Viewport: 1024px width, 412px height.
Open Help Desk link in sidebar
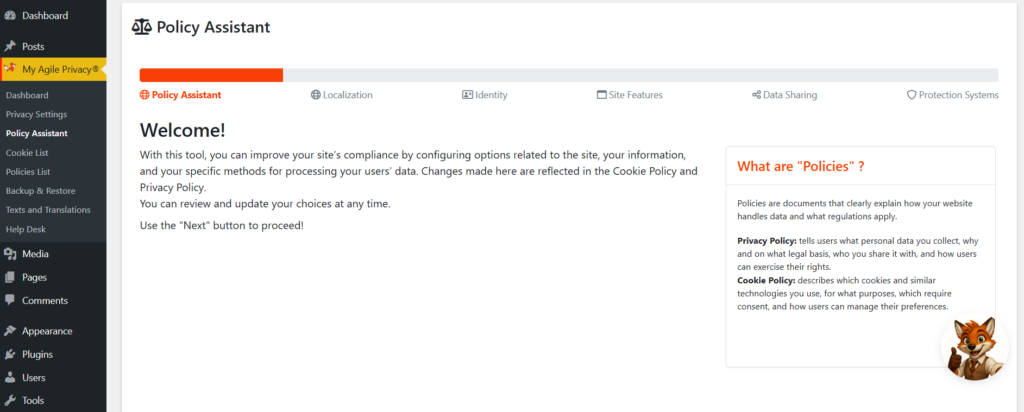pyautogui.click(x=26, y=229)
